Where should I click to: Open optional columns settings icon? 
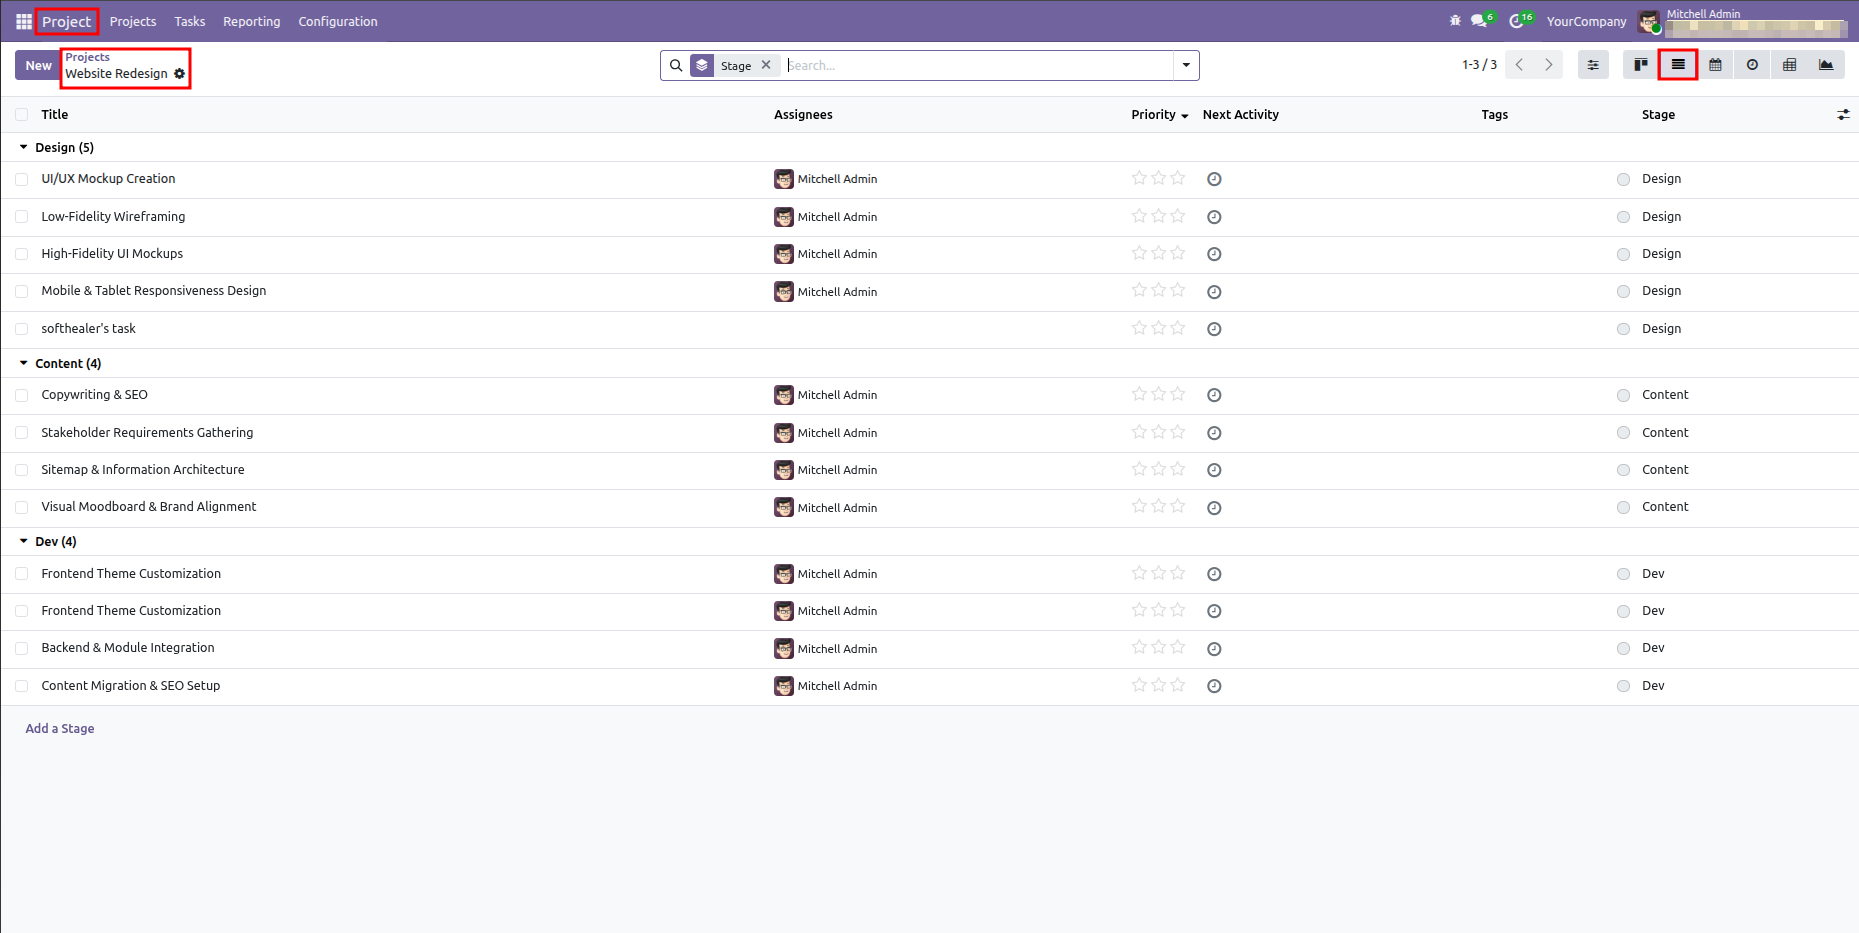[x=1843, y=115]
